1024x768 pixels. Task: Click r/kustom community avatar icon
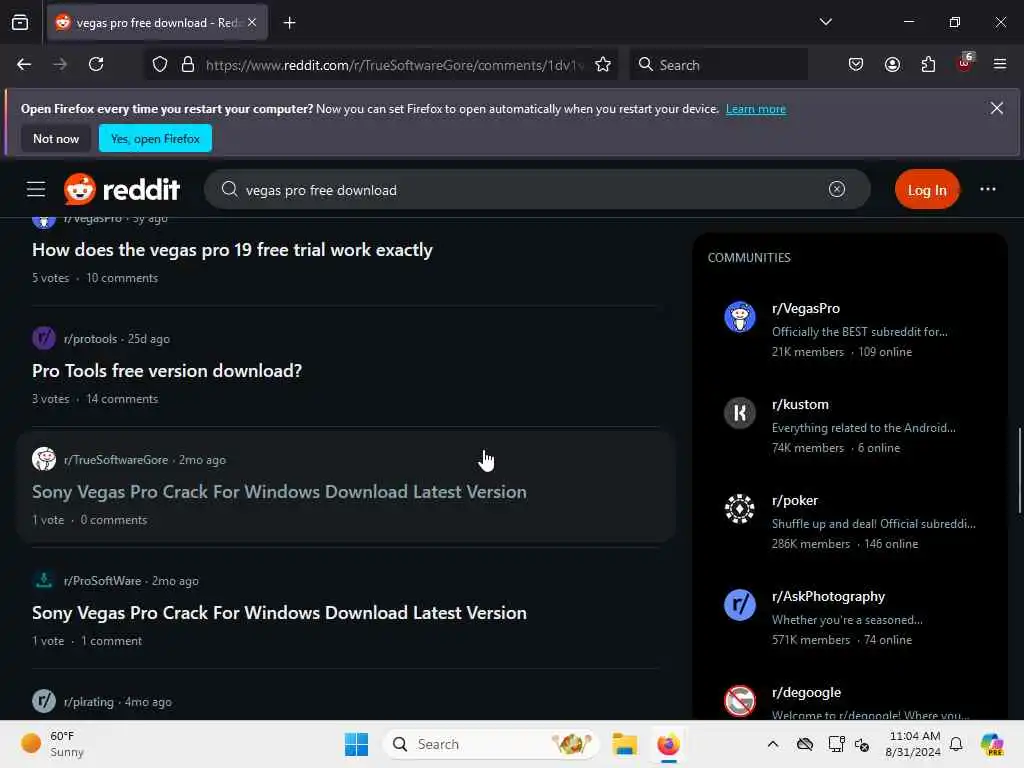pyautogui.click(x=740, y=413)
